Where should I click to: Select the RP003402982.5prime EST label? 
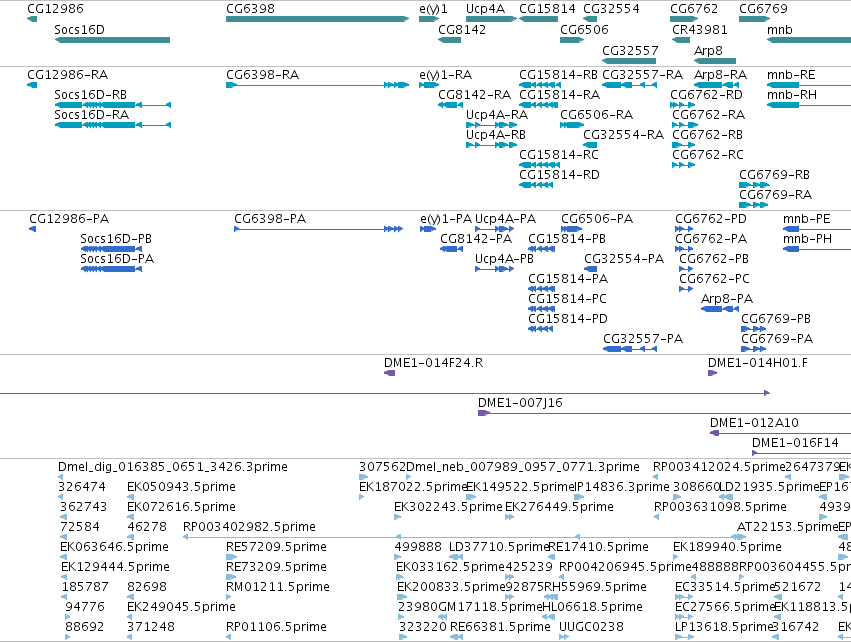point(249,527)
